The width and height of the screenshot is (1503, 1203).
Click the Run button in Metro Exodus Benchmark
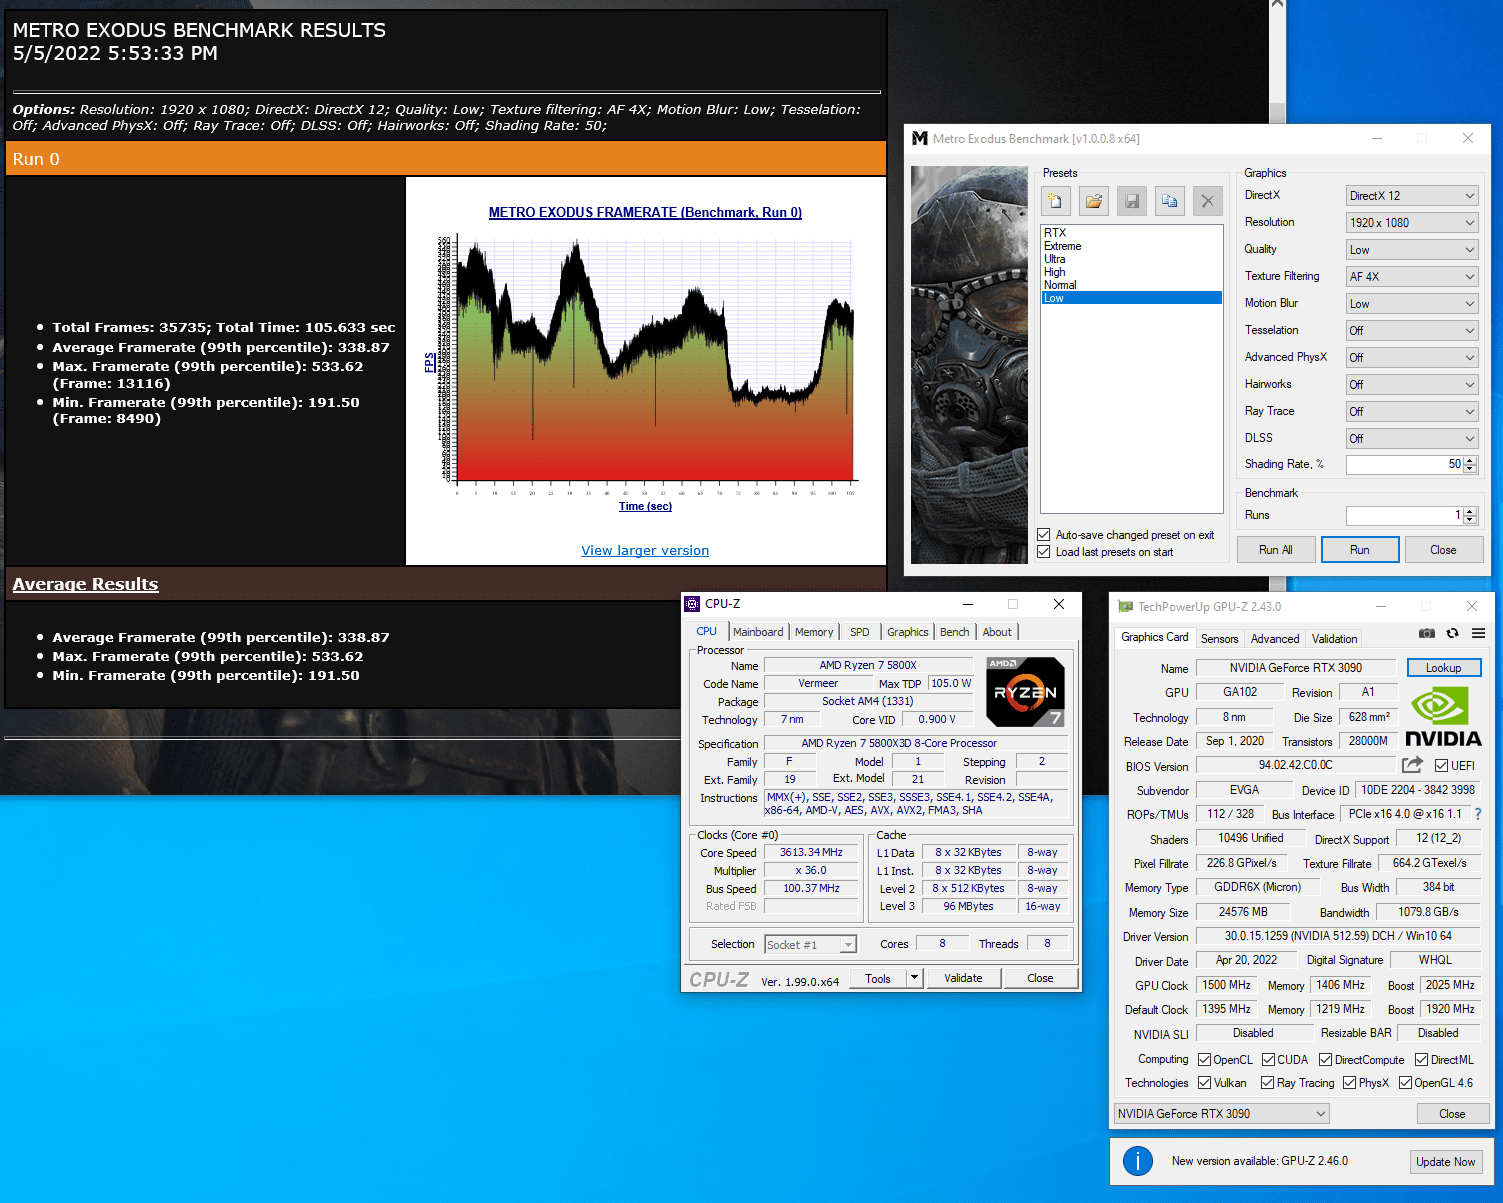(1360, 550)
